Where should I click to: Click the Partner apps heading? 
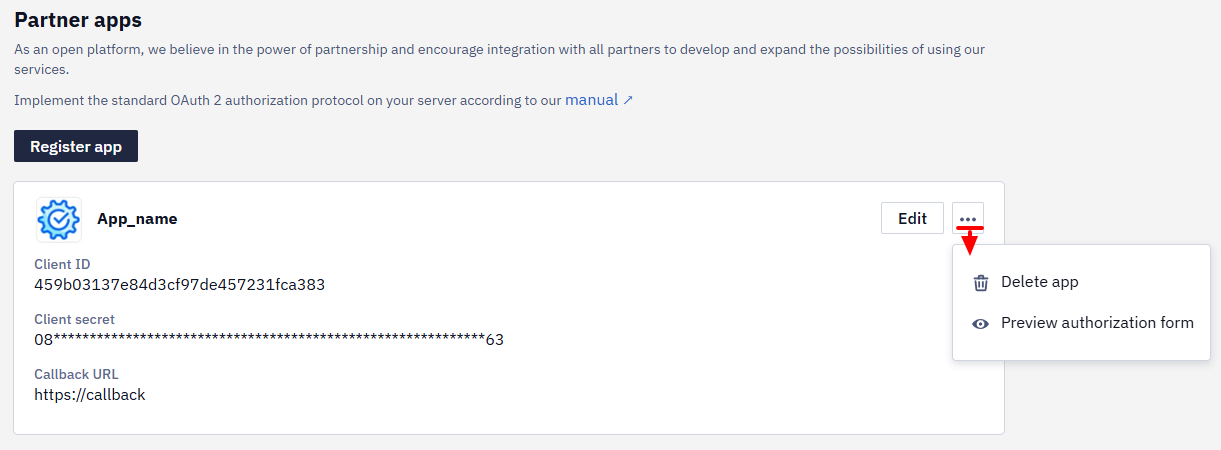[78, 19]
